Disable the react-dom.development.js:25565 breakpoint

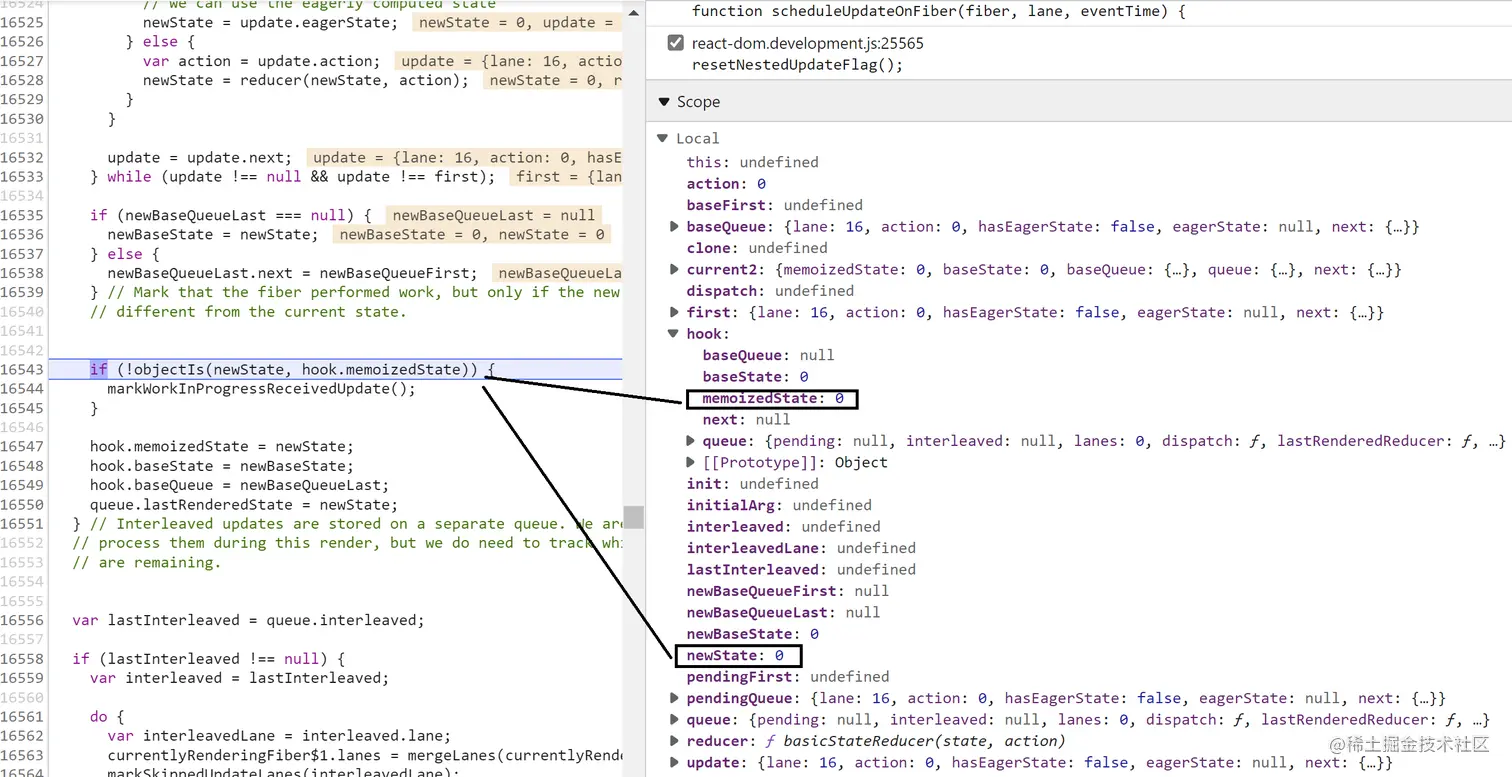(675, 42)
